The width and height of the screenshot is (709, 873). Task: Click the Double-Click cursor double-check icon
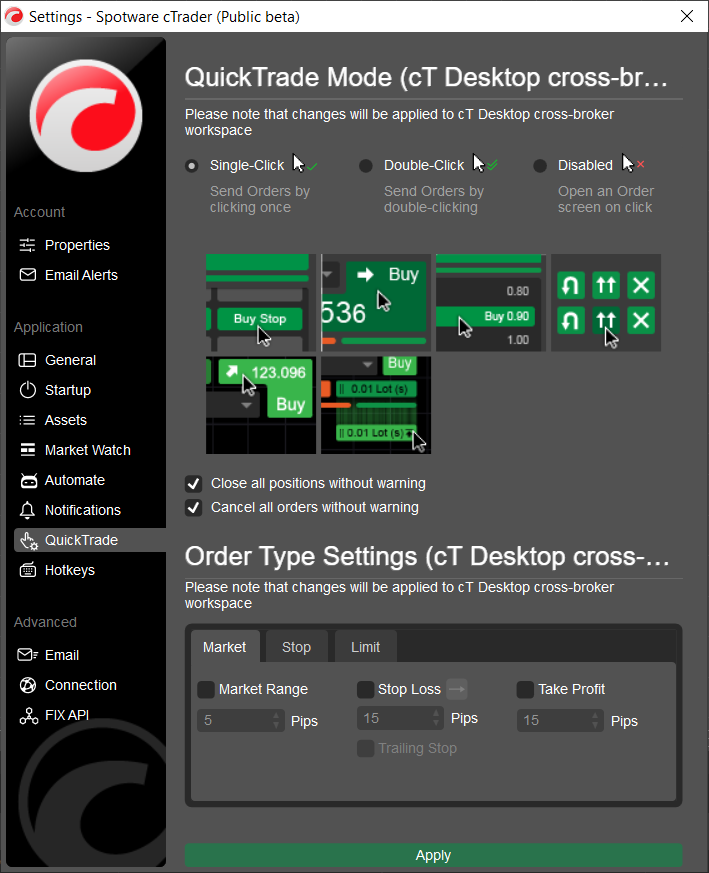tap(485, 164)
